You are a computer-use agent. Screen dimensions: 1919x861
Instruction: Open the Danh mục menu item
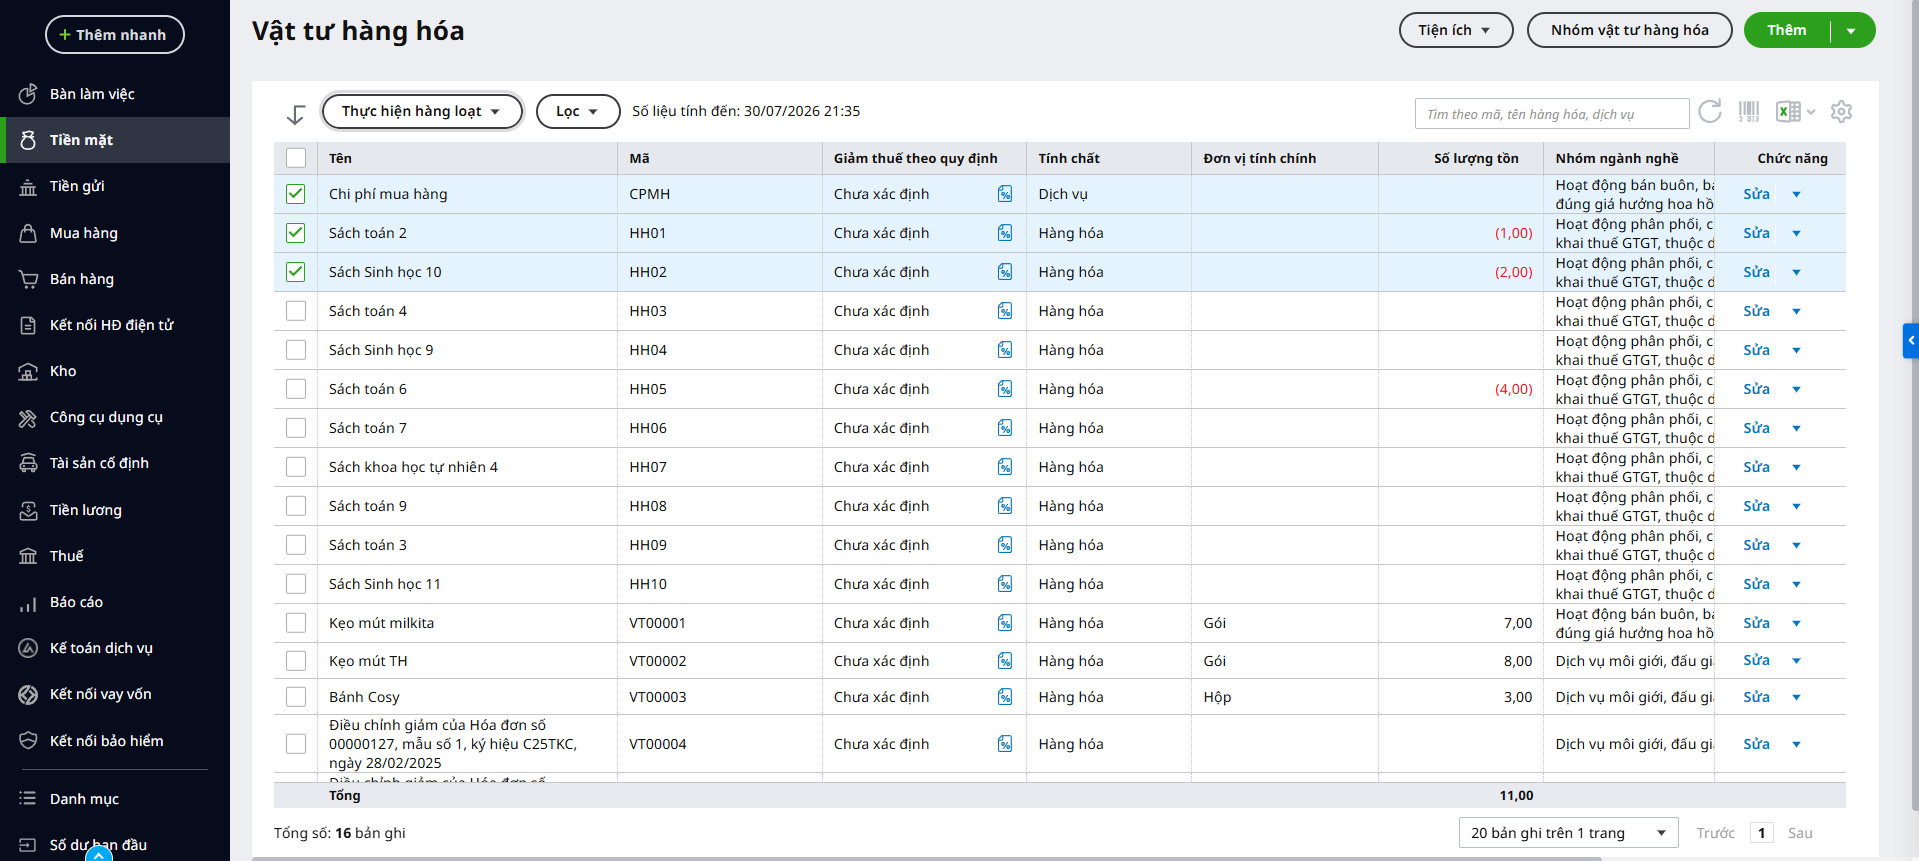115,799
